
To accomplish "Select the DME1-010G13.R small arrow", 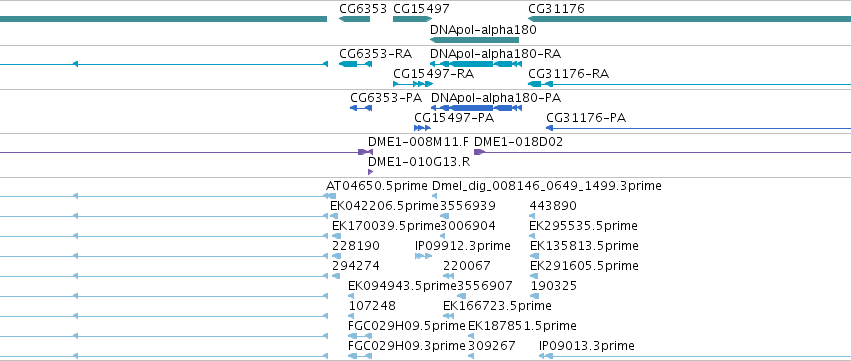I will pyautogui.click(x=371, y=172).
